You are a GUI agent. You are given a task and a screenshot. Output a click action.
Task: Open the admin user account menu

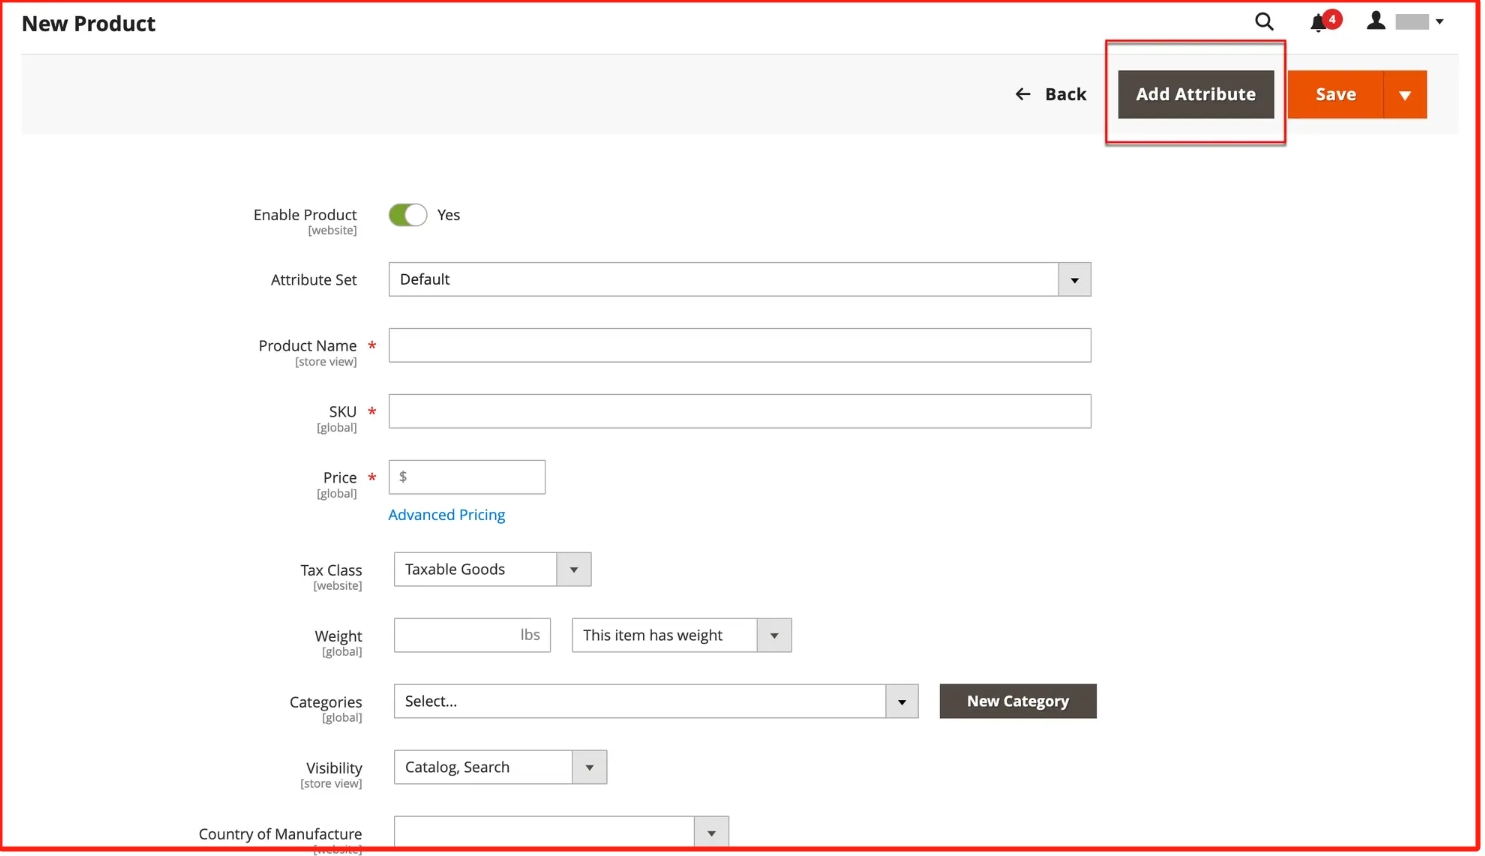1405,22
